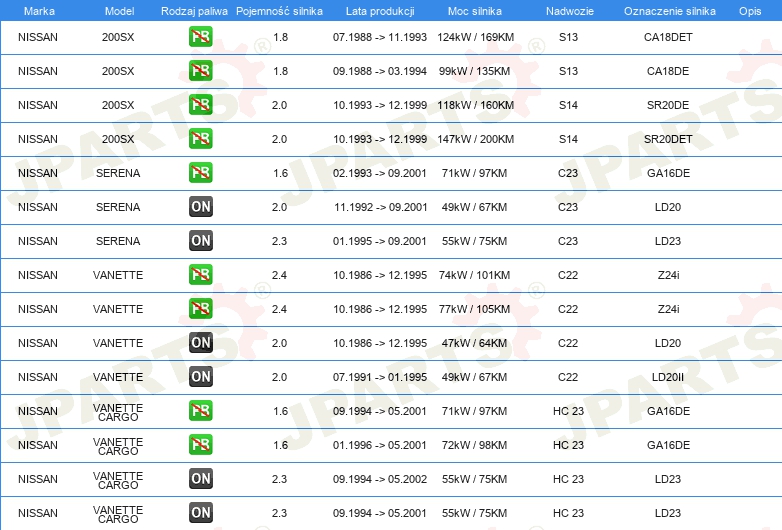Image resolution: width=782 pixels, height=530 pixels.
Task: Click the Opis column header
Action: 750,11
